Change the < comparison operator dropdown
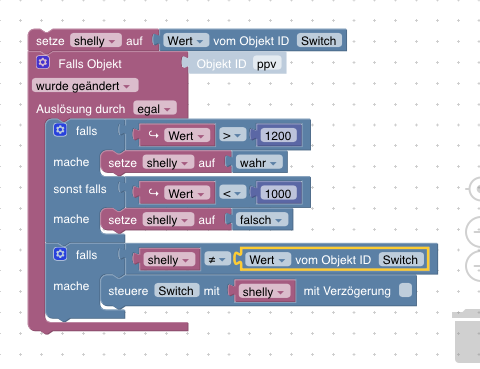Viewport: 480px width, 369px height. pyautogui.click(x=232, y=193)
